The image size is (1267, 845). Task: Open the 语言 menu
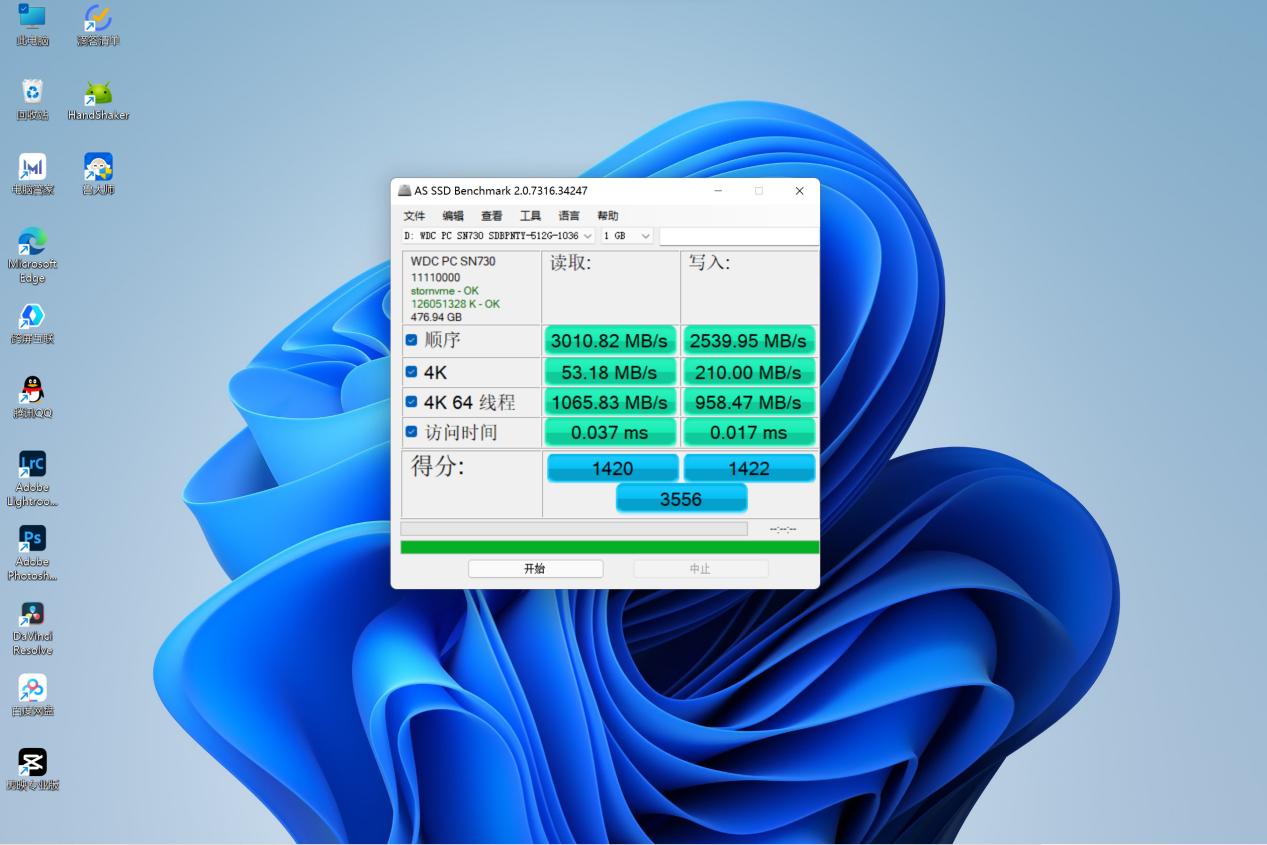(568, 215)
